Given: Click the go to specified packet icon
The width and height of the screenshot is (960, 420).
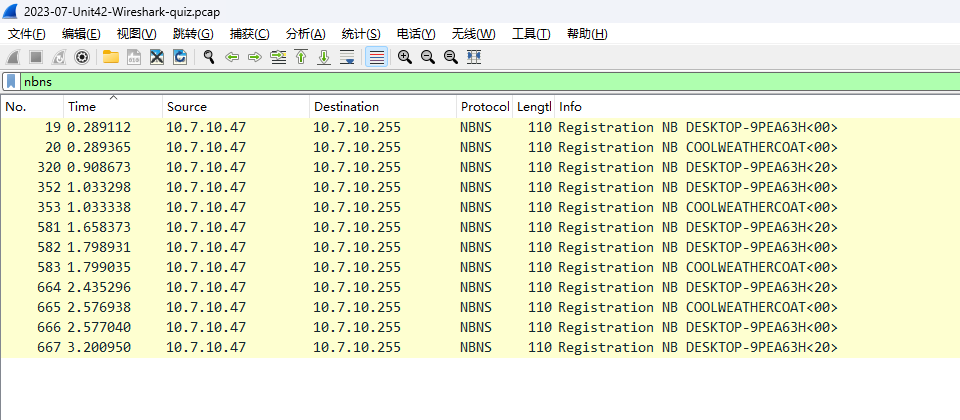Looking at the screenshot, I should point(278,58).
